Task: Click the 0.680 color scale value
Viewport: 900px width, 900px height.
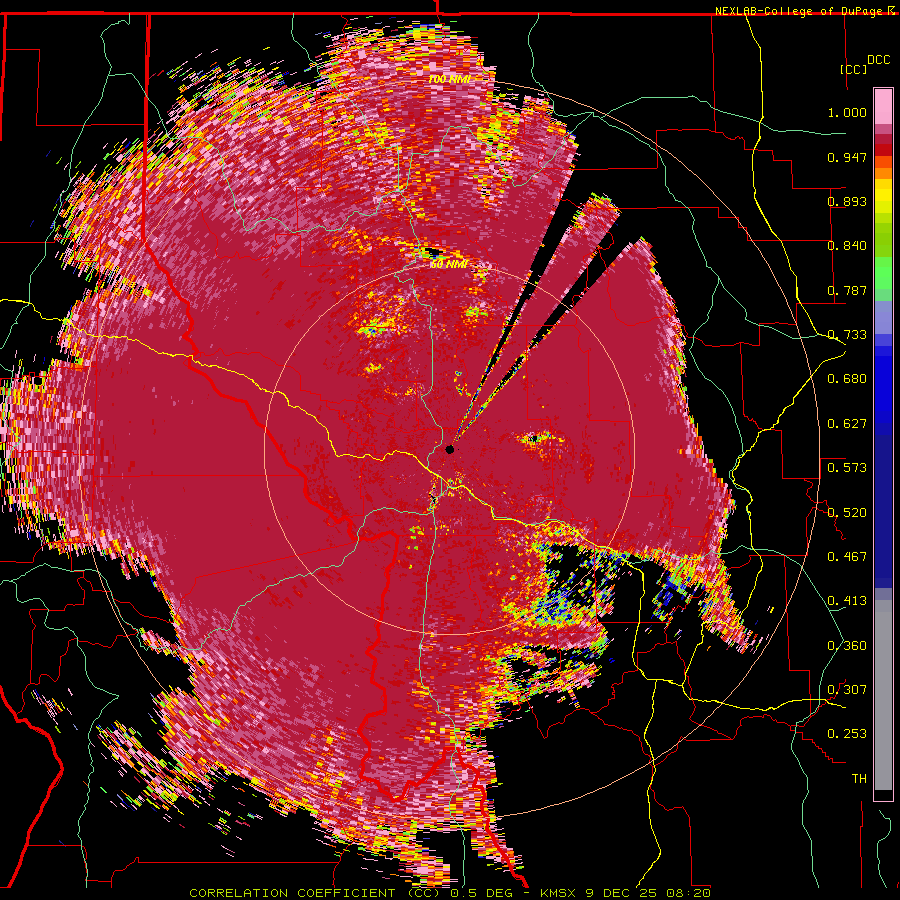Action: 847,379
